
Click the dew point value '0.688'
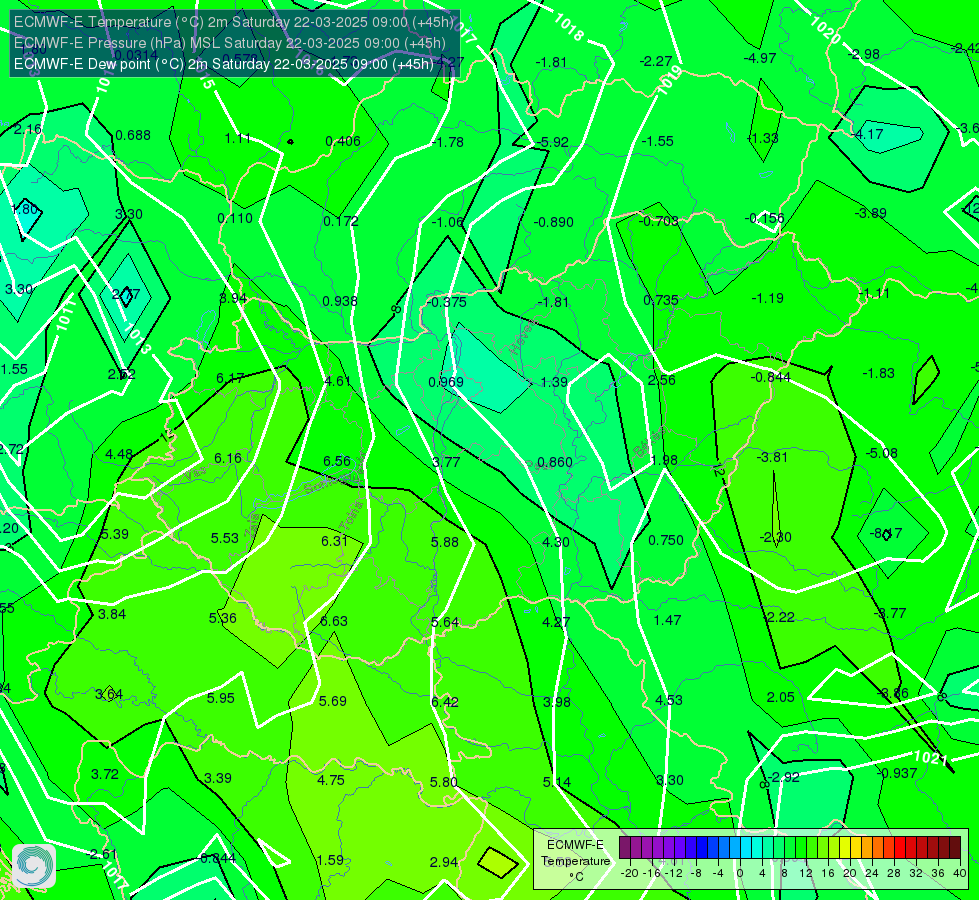pyautogui.click(x=133, y=135)
